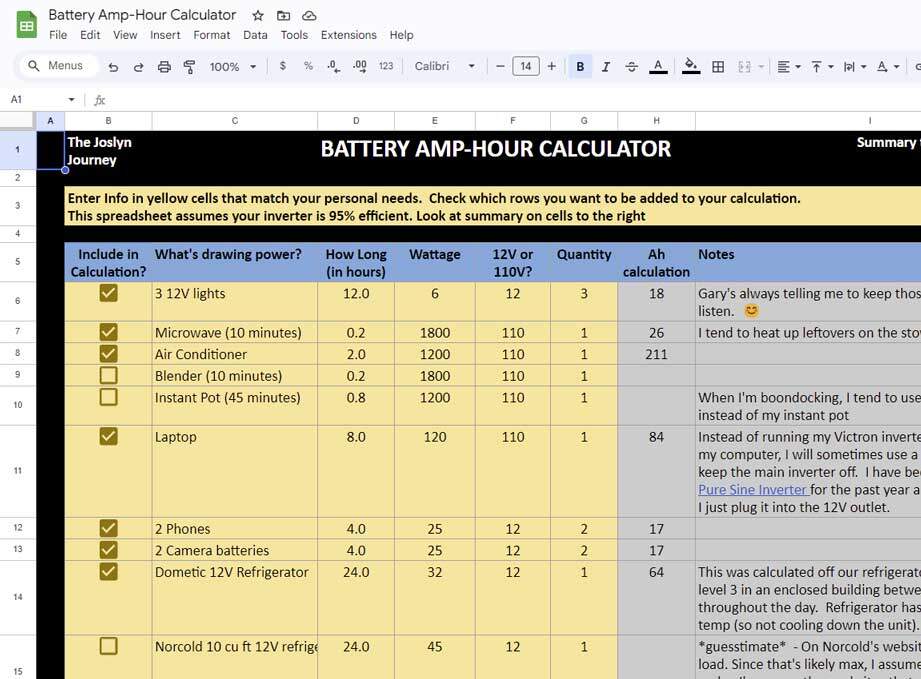Click the document title Battery Amp-Hour Calculator
The height and width of the screenshot is (679, 921).
(x=142, y=15)
